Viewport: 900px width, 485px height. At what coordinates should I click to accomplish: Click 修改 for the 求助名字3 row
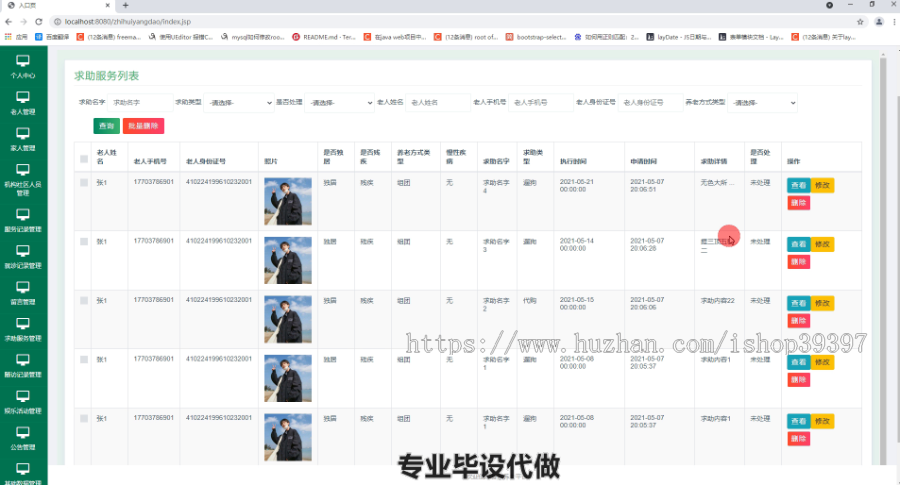click(822, 244)
